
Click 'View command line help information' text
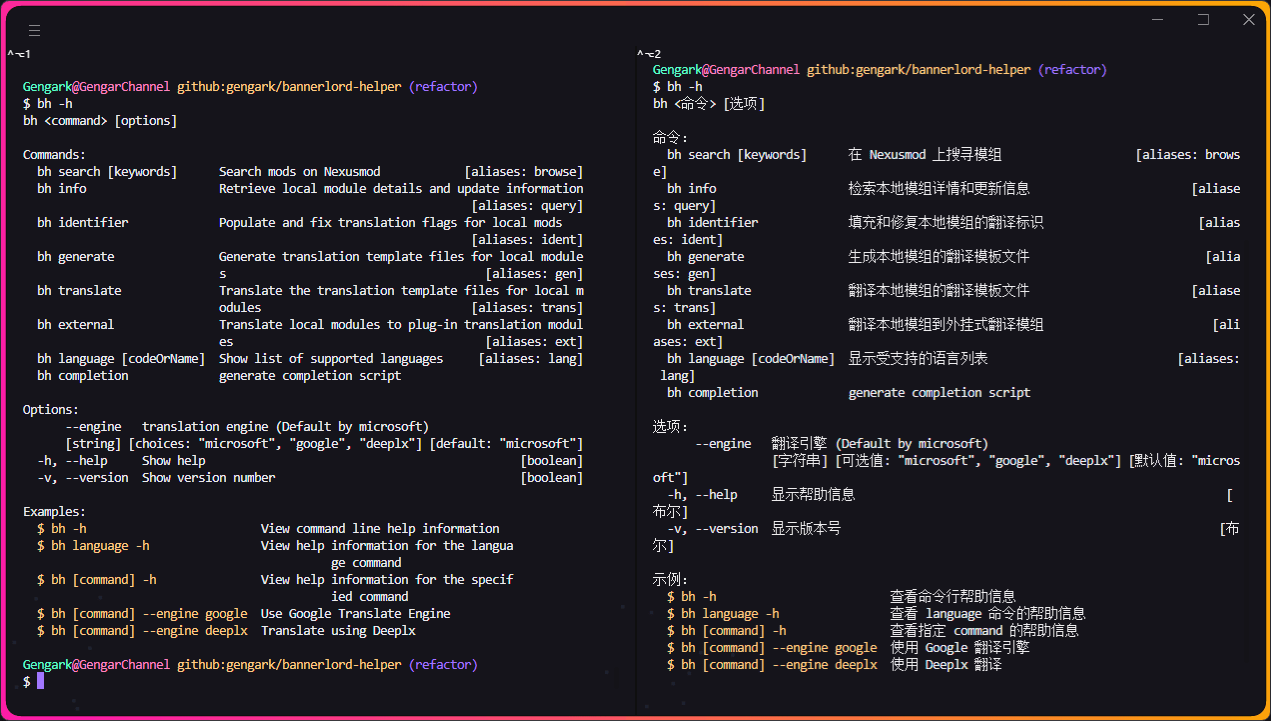pos(380,529)
